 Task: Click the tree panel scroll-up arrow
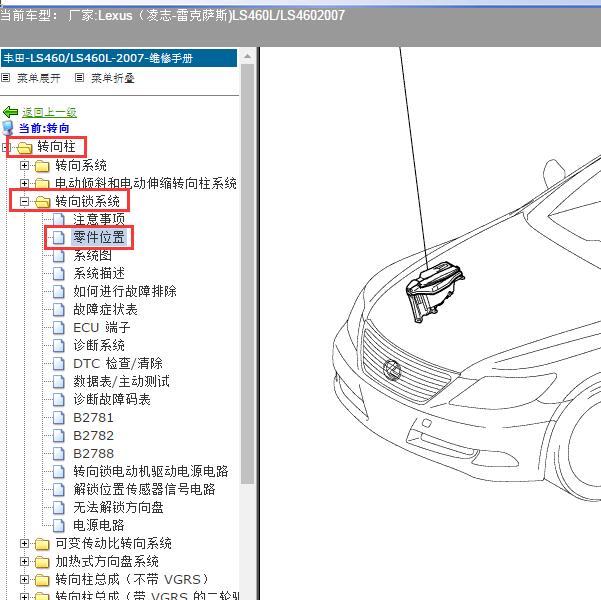coord(248,56)
